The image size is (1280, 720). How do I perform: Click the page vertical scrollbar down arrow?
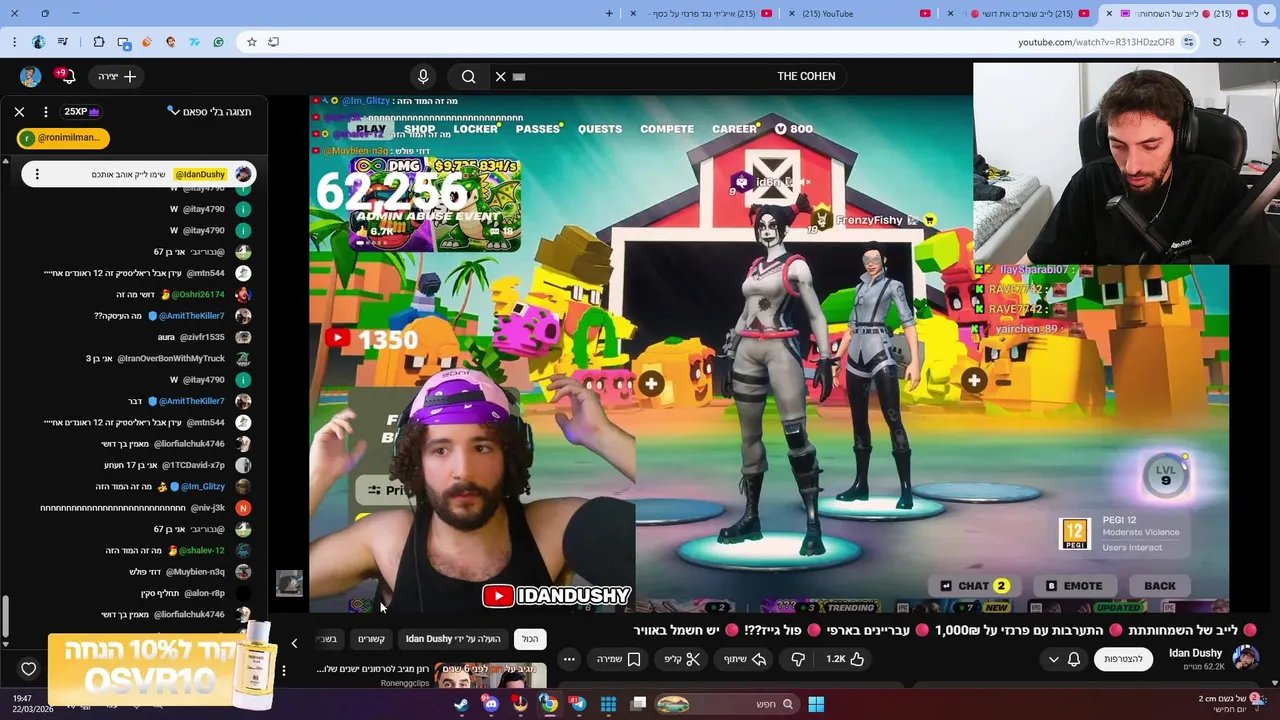(1273, 683)
